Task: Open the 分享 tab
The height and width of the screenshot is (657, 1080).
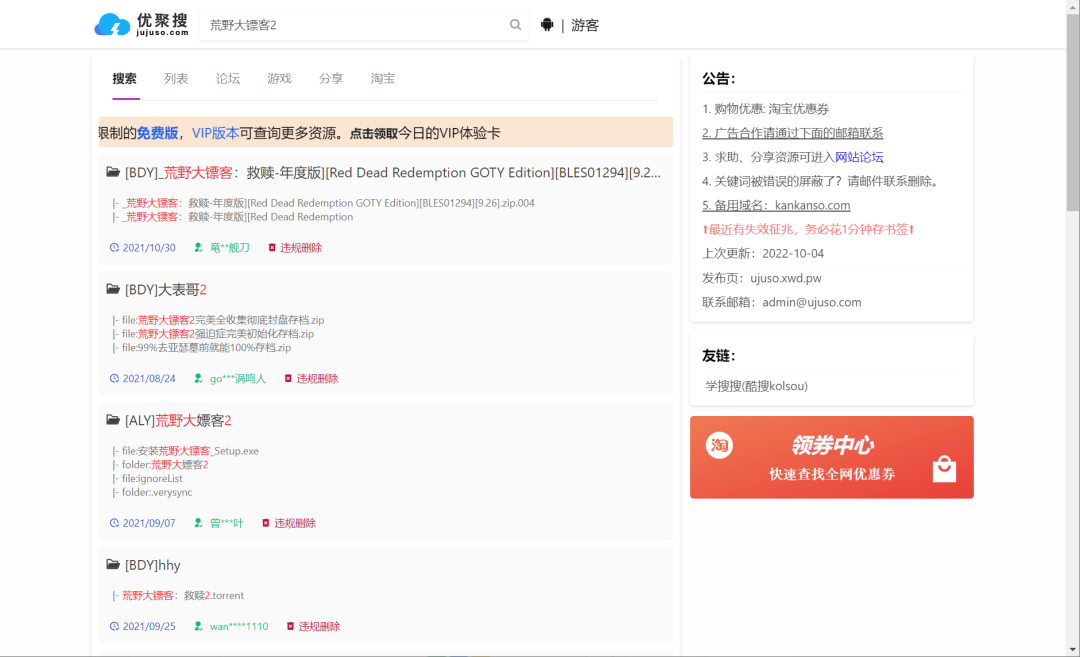Action: coord(331,79)
